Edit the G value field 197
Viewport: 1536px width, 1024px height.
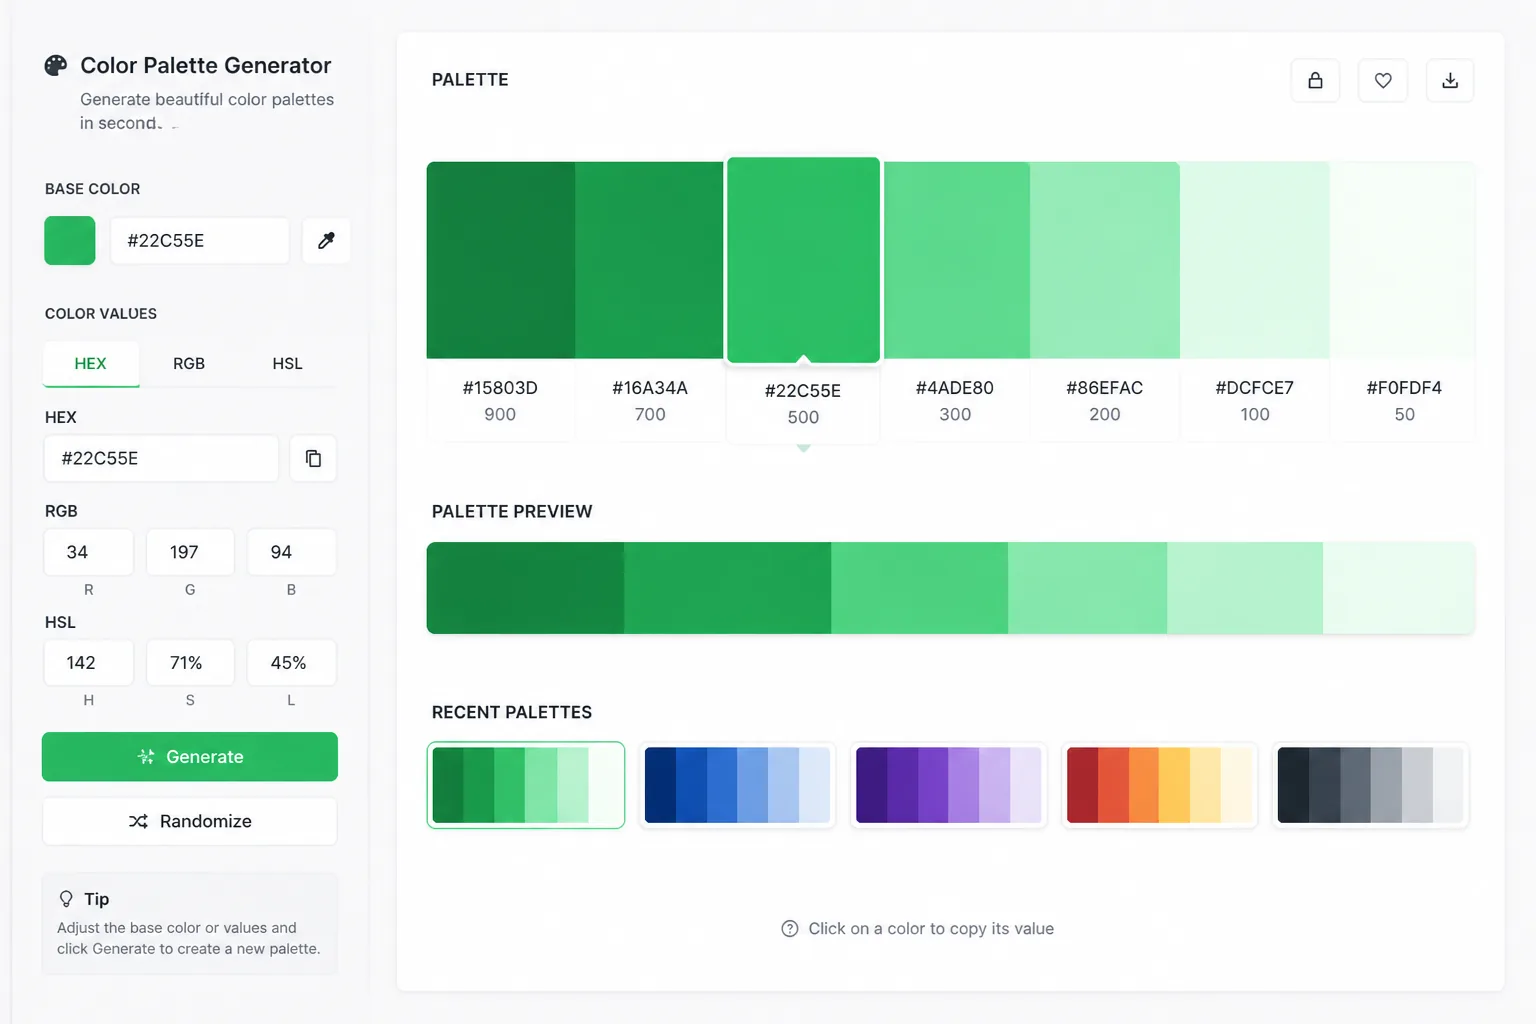tap(190, 552)
